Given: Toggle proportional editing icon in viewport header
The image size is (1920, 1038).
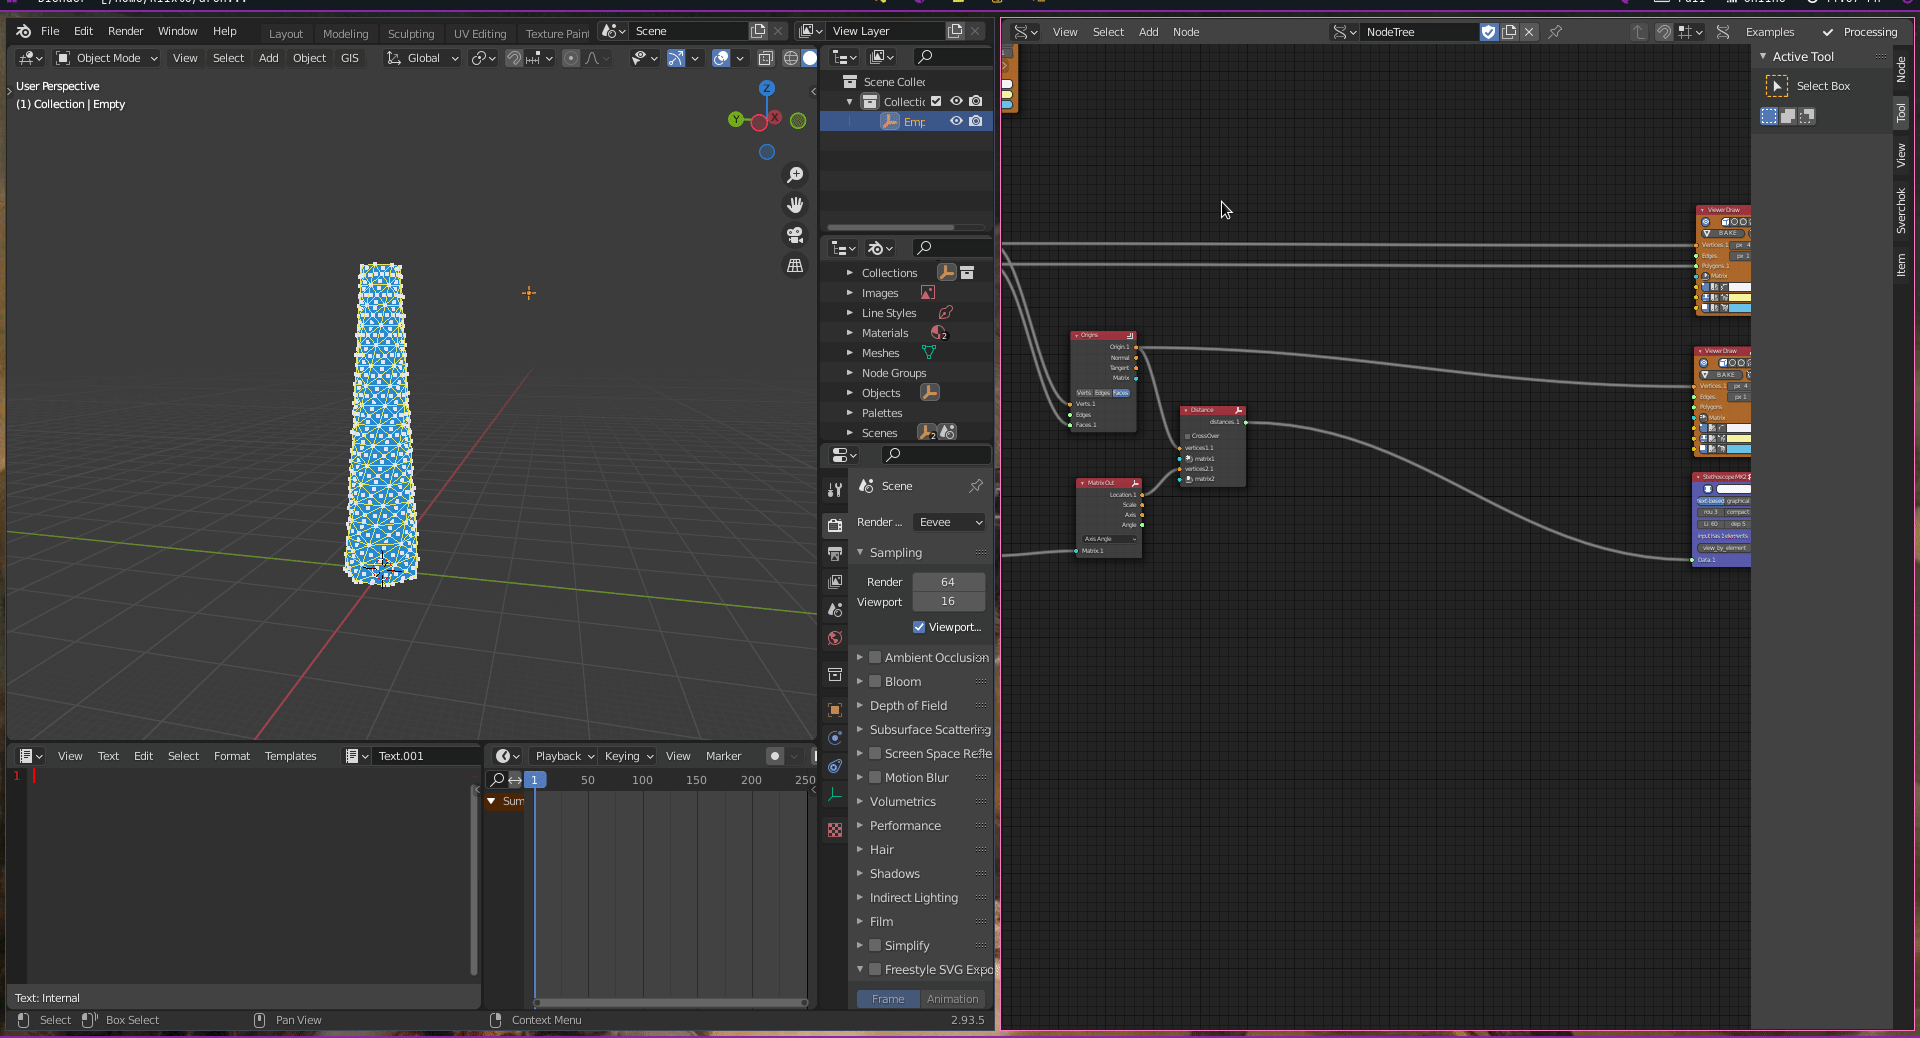Looking at the screenshot, I should click(x=570, y=58).
